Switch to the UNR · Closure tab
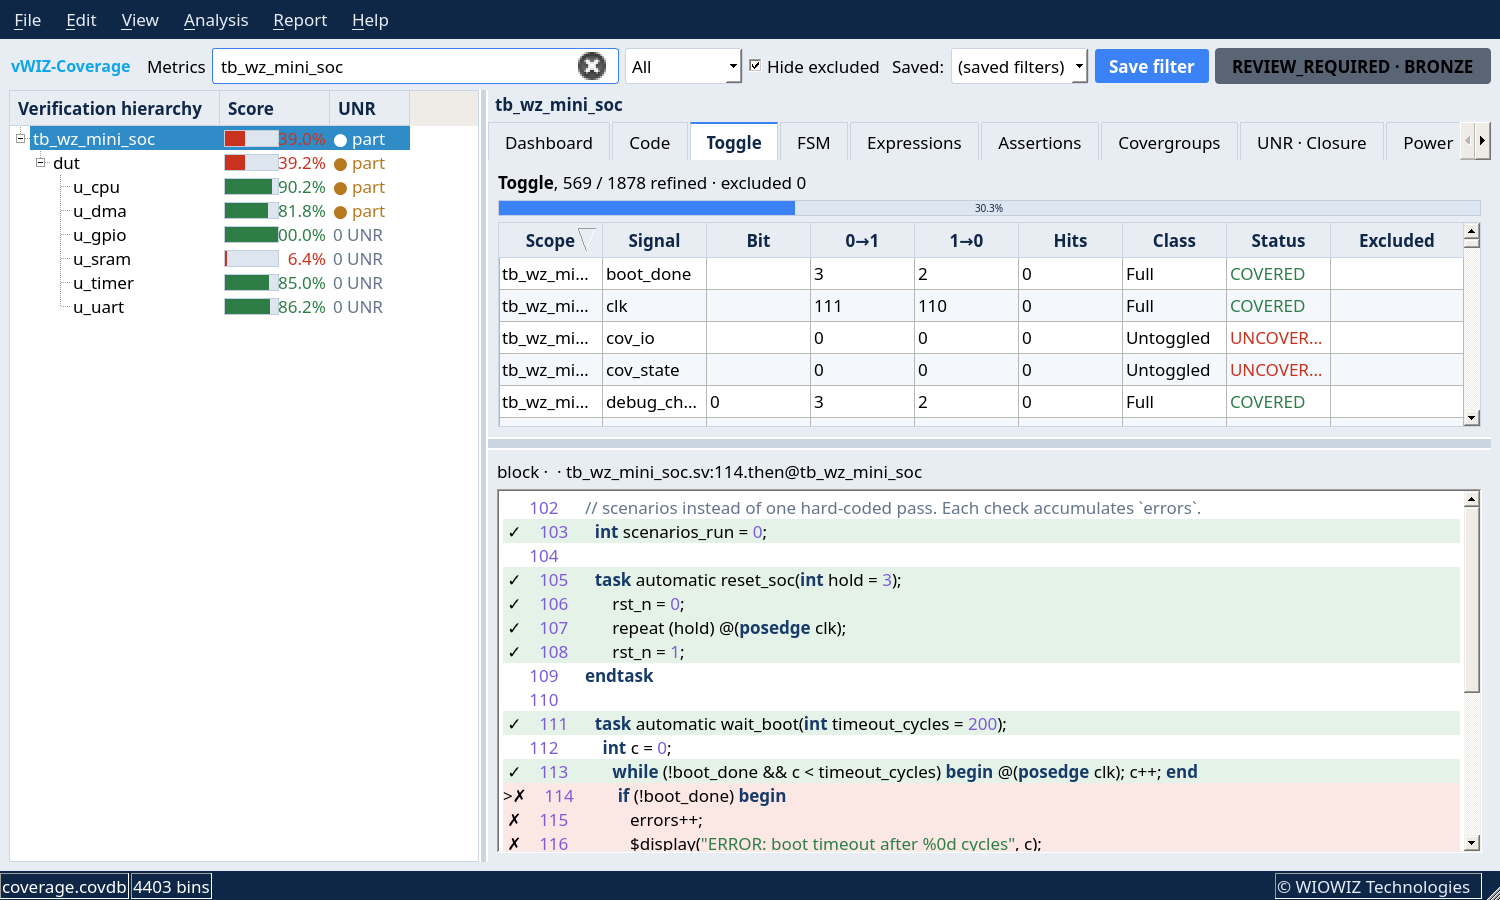 click(1311, 142)
